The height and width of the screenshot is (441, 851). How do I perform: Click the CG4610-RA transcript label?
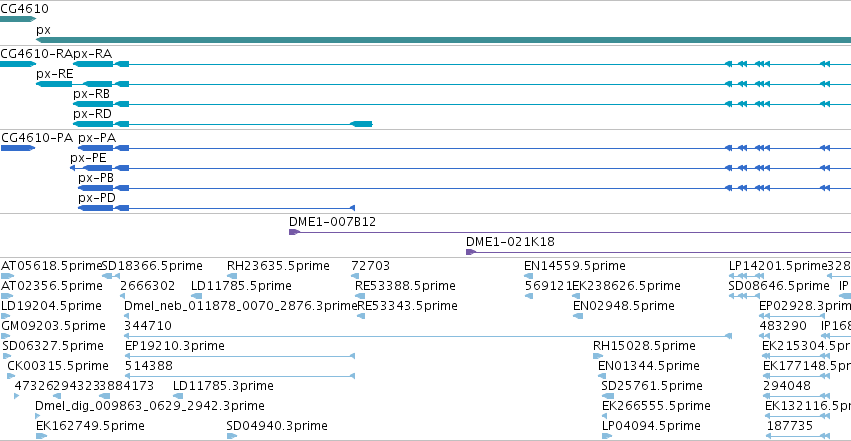(x=36, y=54)
